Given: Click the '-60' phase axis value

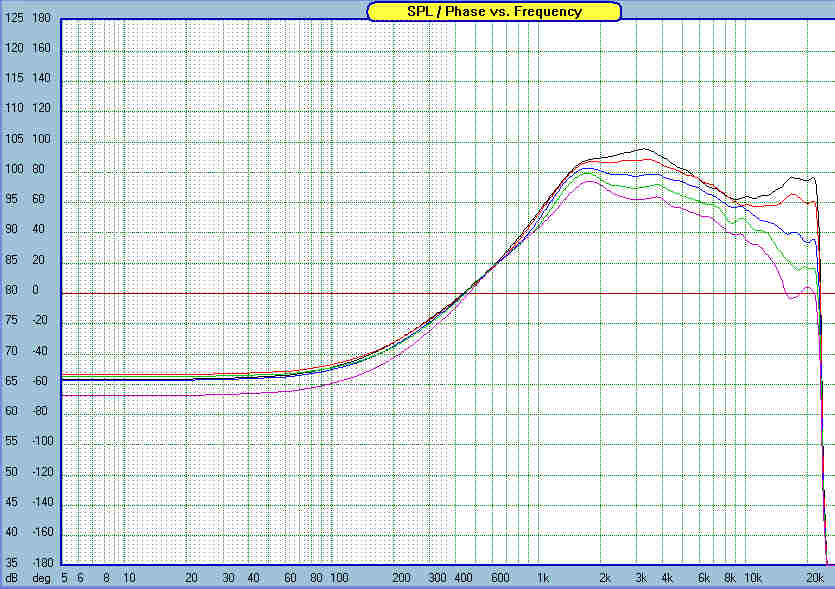Looking at the screenshot, I should click(x=40, y=381).
